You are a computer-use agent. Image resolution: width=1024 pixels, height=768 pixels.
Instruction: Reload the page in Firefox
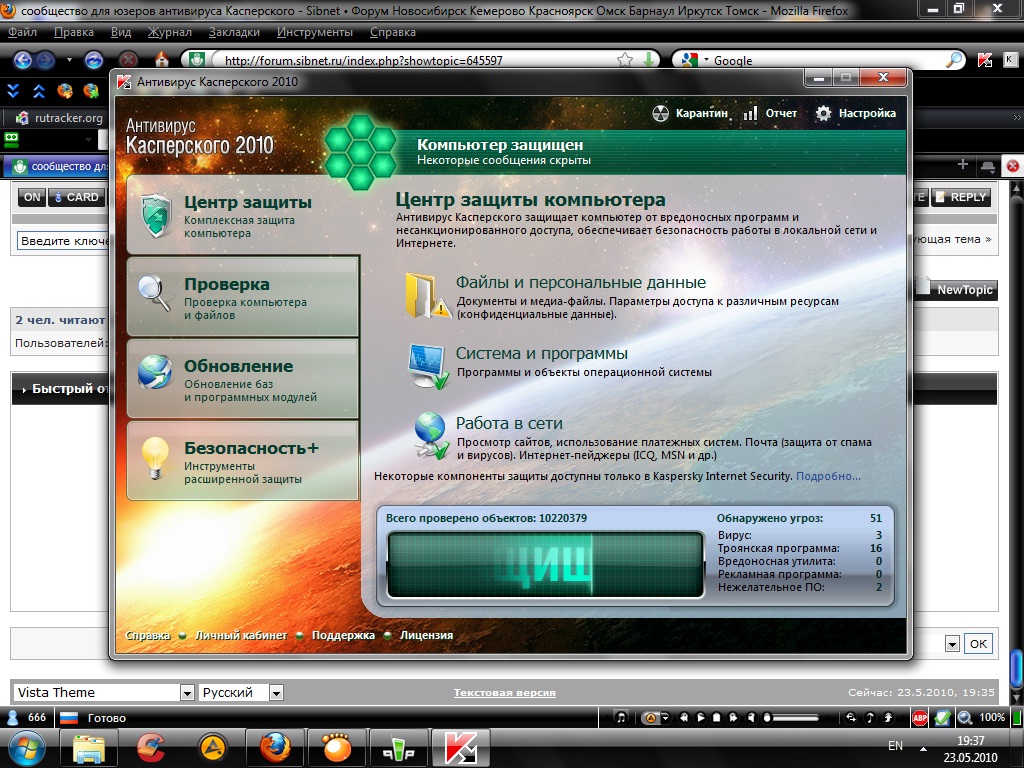coord(94,60)
